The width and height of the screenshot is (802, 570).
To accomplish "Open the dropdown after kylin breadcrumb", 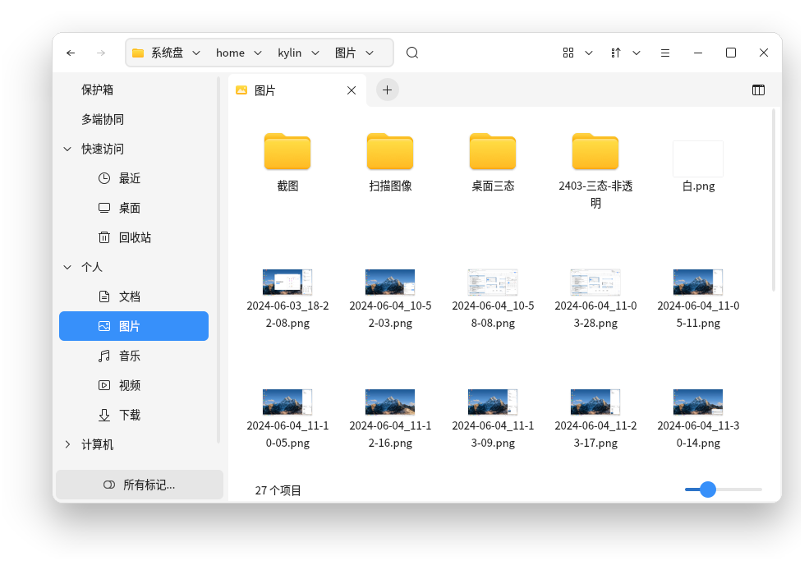I will tap(315, 53).
